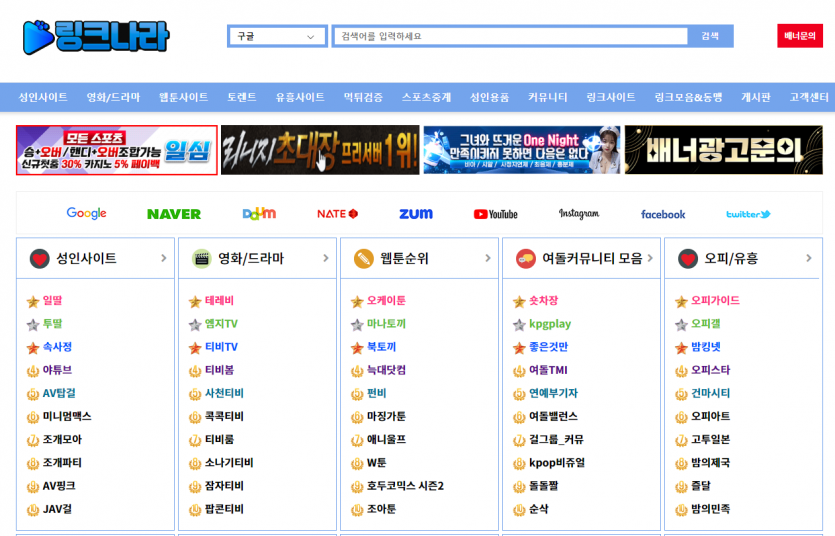Open the 숏차장 link
Viewport: 835px width, 536px height.
coord(544,301)
